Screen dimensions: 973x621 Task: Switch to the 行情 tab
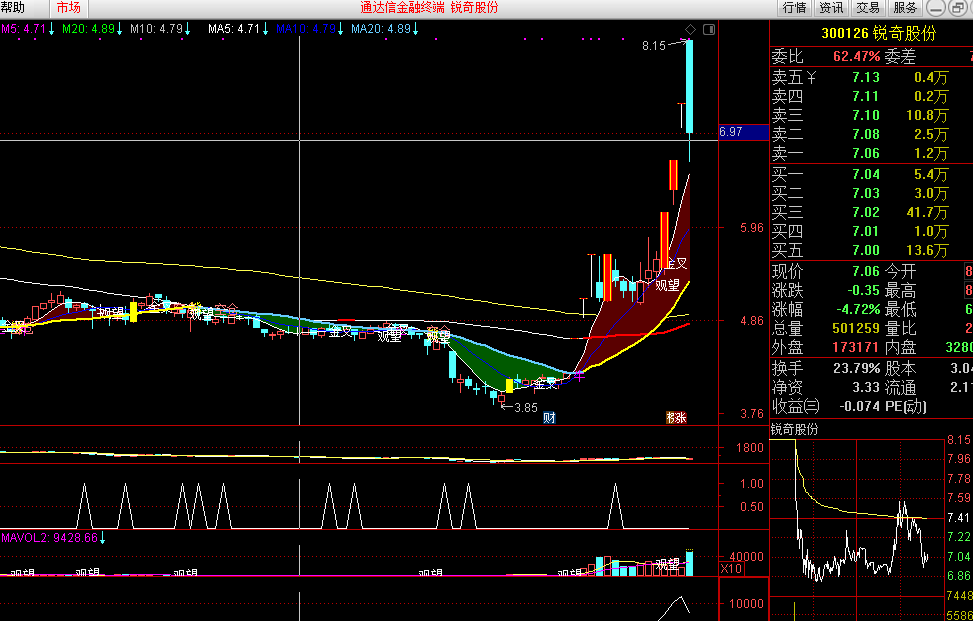[x=794, y=8]
